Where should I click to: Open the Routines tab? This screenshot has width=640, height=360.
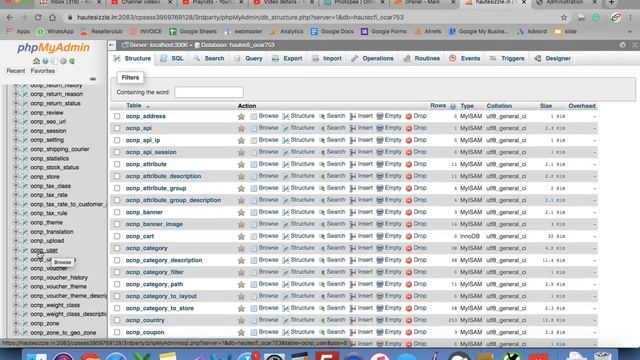tap(422, 59)
